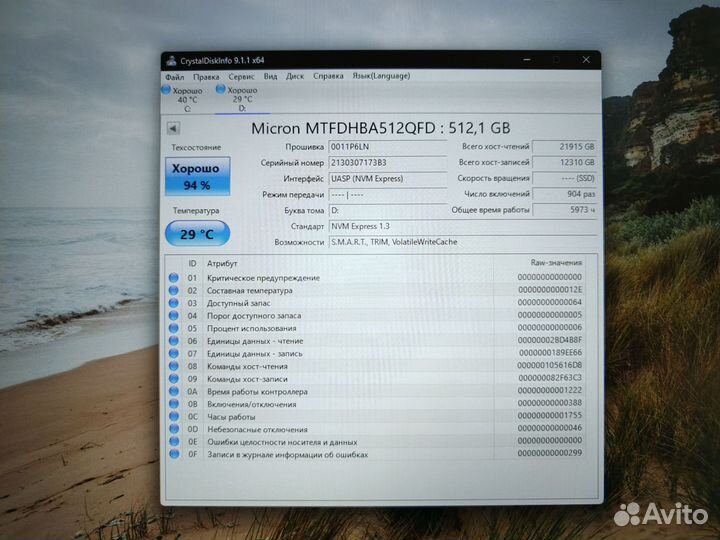Click raw value 00000000001755
720x540 pixels.
click(x=550, y=415)
